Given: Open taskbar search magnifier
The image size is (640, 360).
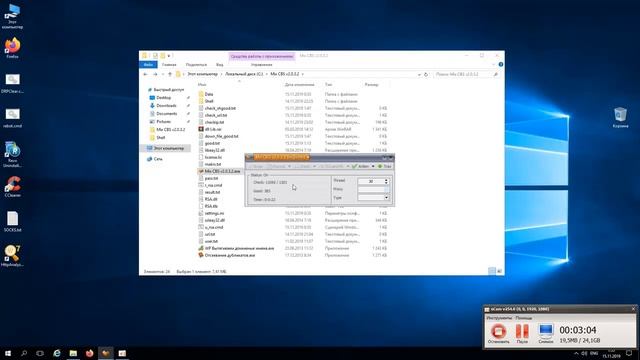Looking at the screenshot, I should coord(24,353).
